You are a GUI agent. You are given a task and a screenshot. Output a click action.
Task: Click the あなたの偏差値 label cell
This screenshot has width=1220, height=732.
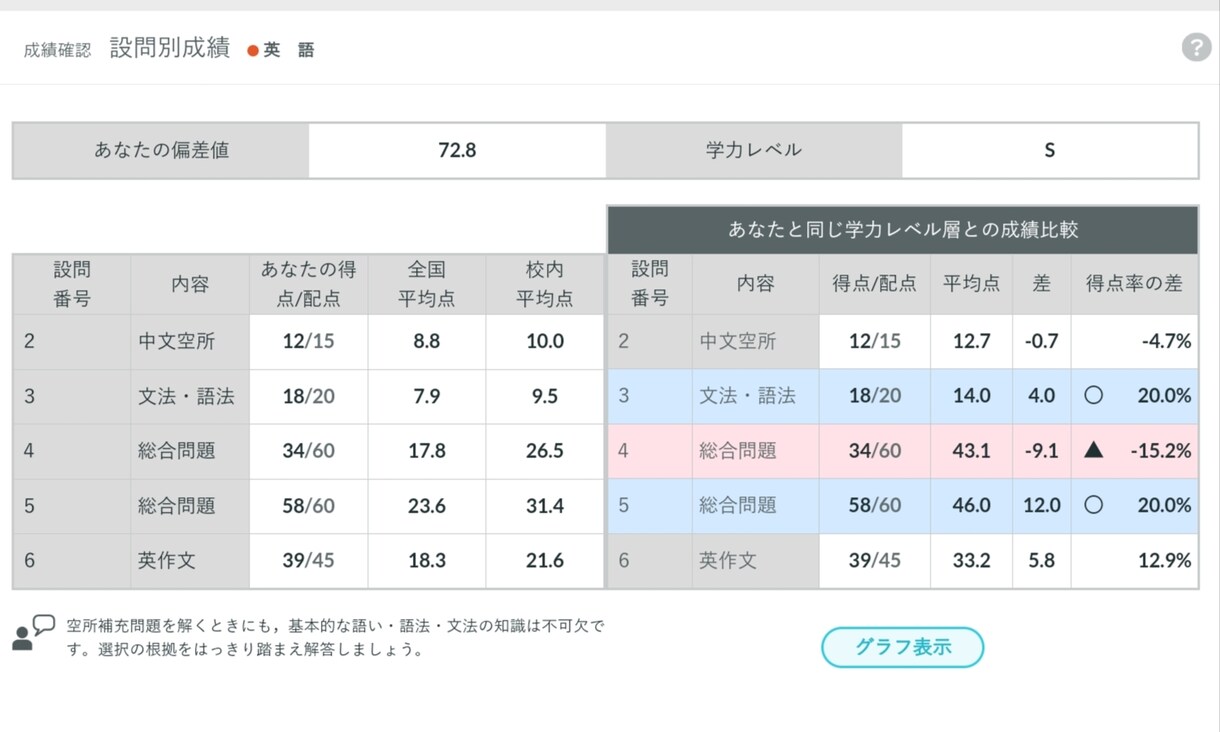[x=161, y=150]
